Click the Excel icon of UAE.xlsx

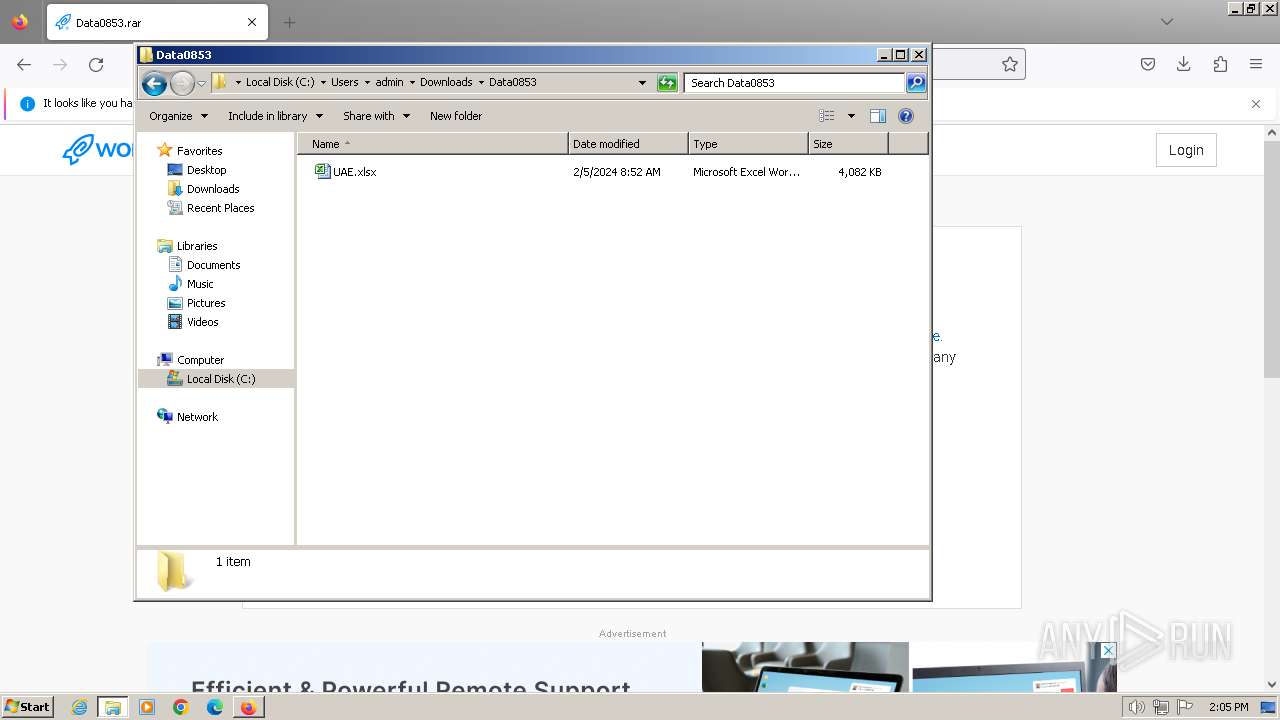point(322,171)
